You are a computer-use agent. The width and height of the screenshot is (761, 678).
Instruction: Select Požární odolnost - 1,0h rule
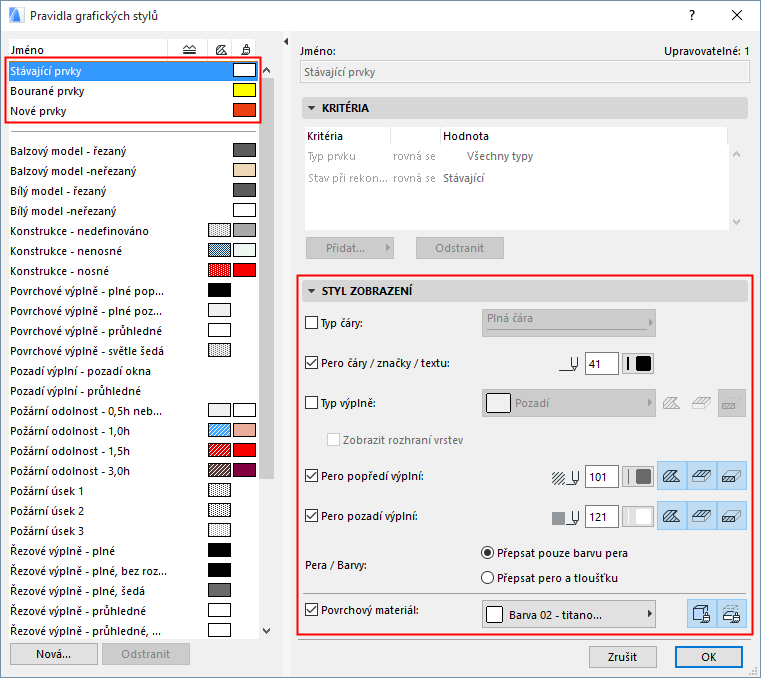[133, 431]
